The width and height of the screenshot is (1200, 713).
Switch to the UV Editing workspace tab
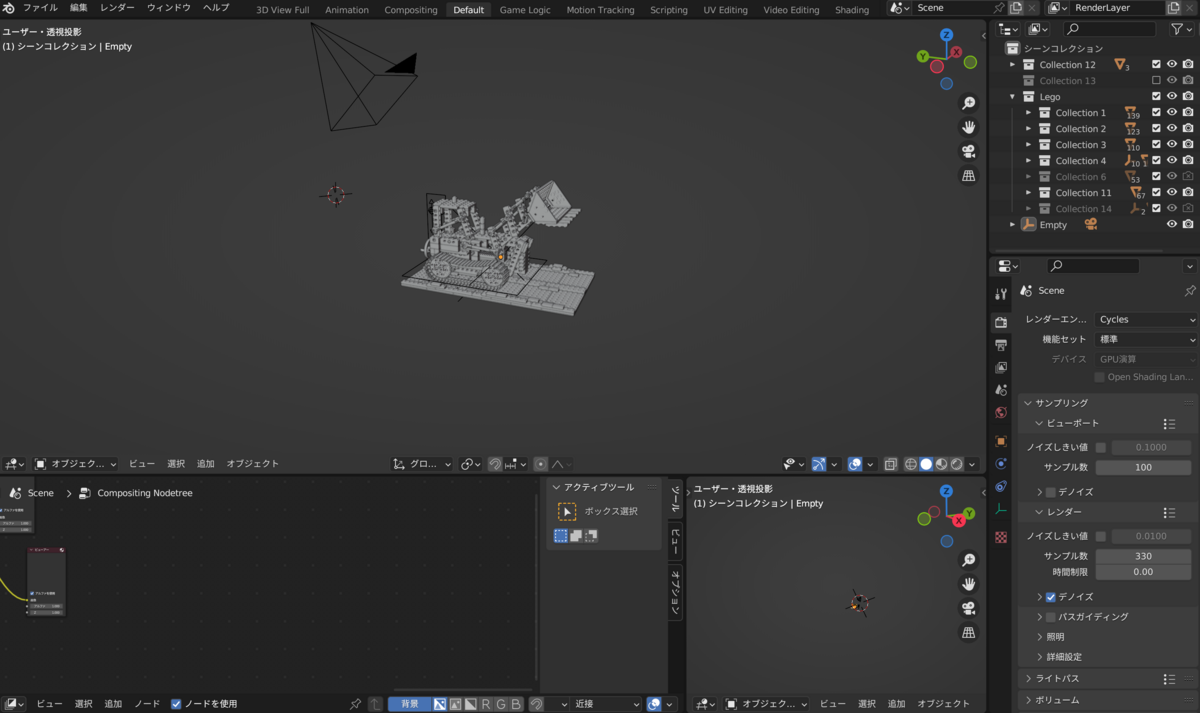tap(725, 10)
